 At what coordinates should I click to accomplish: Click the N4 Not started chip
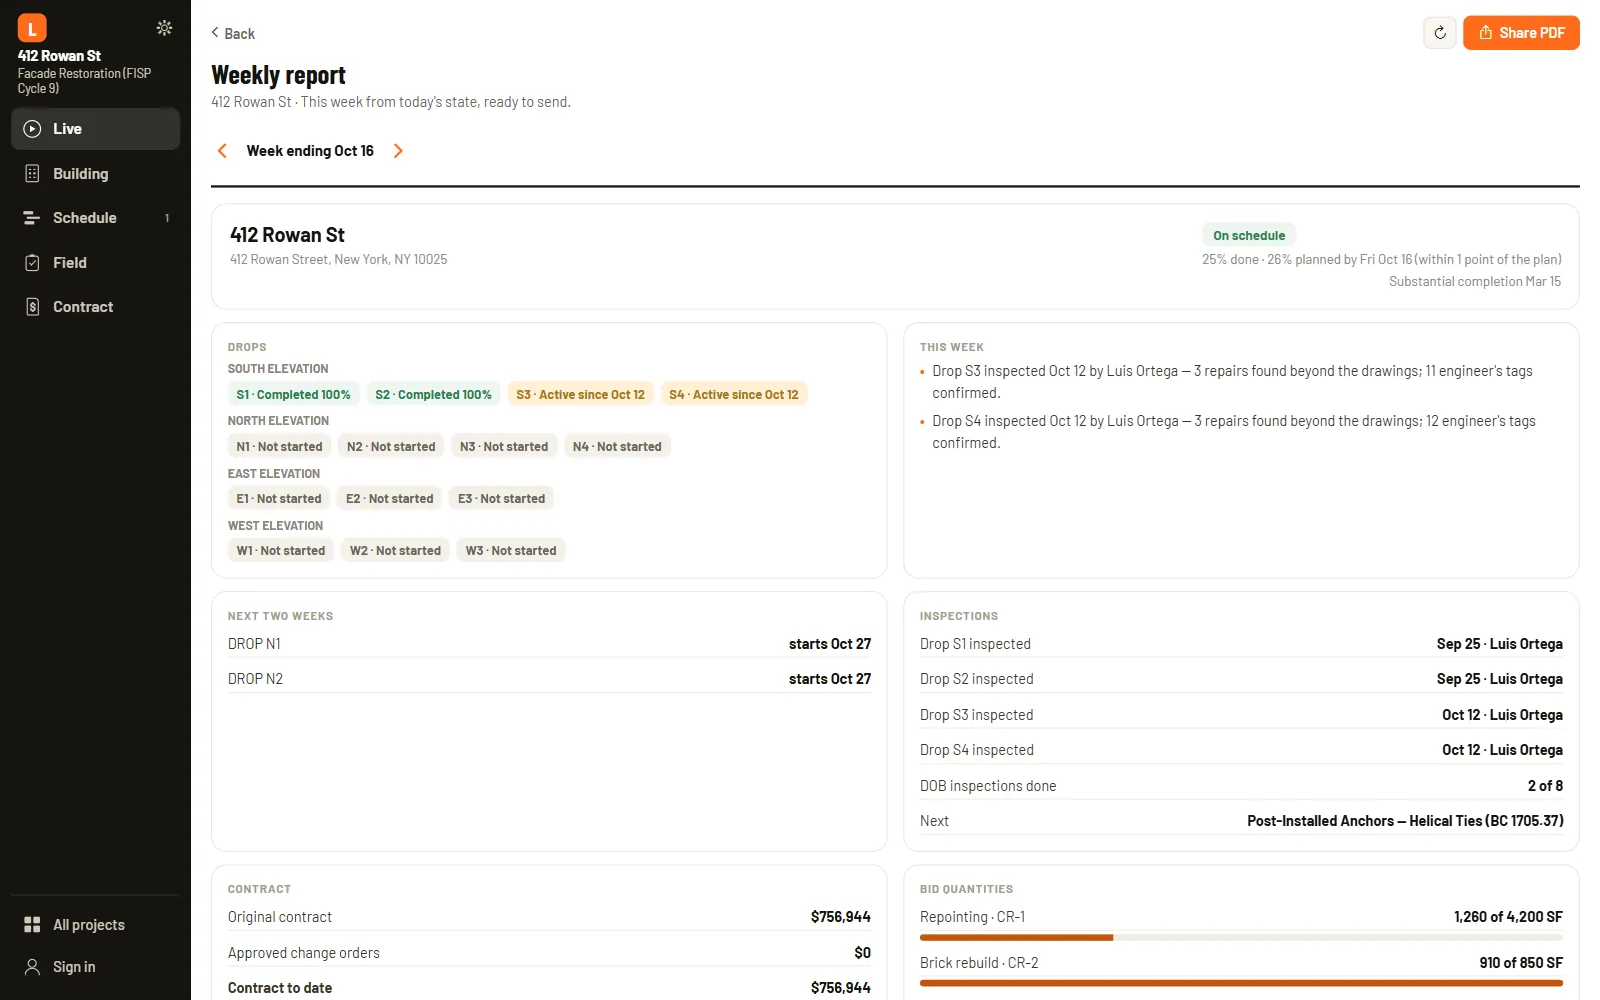click(x=617, y=447)
